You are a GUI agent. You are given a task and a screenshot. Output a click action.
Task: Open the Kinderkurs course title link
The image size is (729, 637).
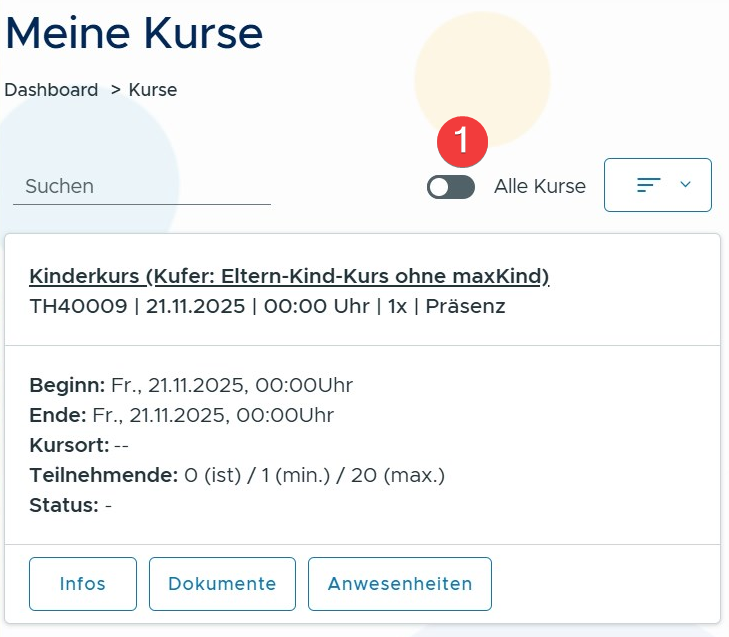point(289,276)
